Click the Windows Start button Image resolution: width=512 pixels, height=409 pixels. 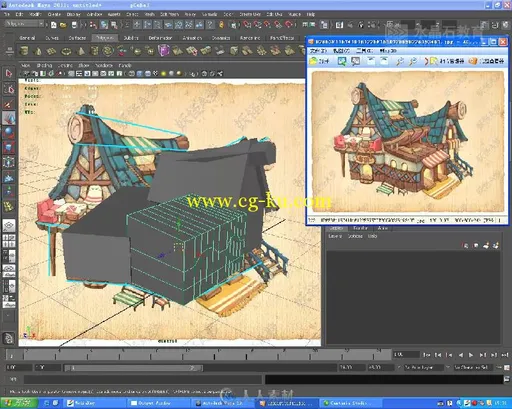tap(20, 403)
